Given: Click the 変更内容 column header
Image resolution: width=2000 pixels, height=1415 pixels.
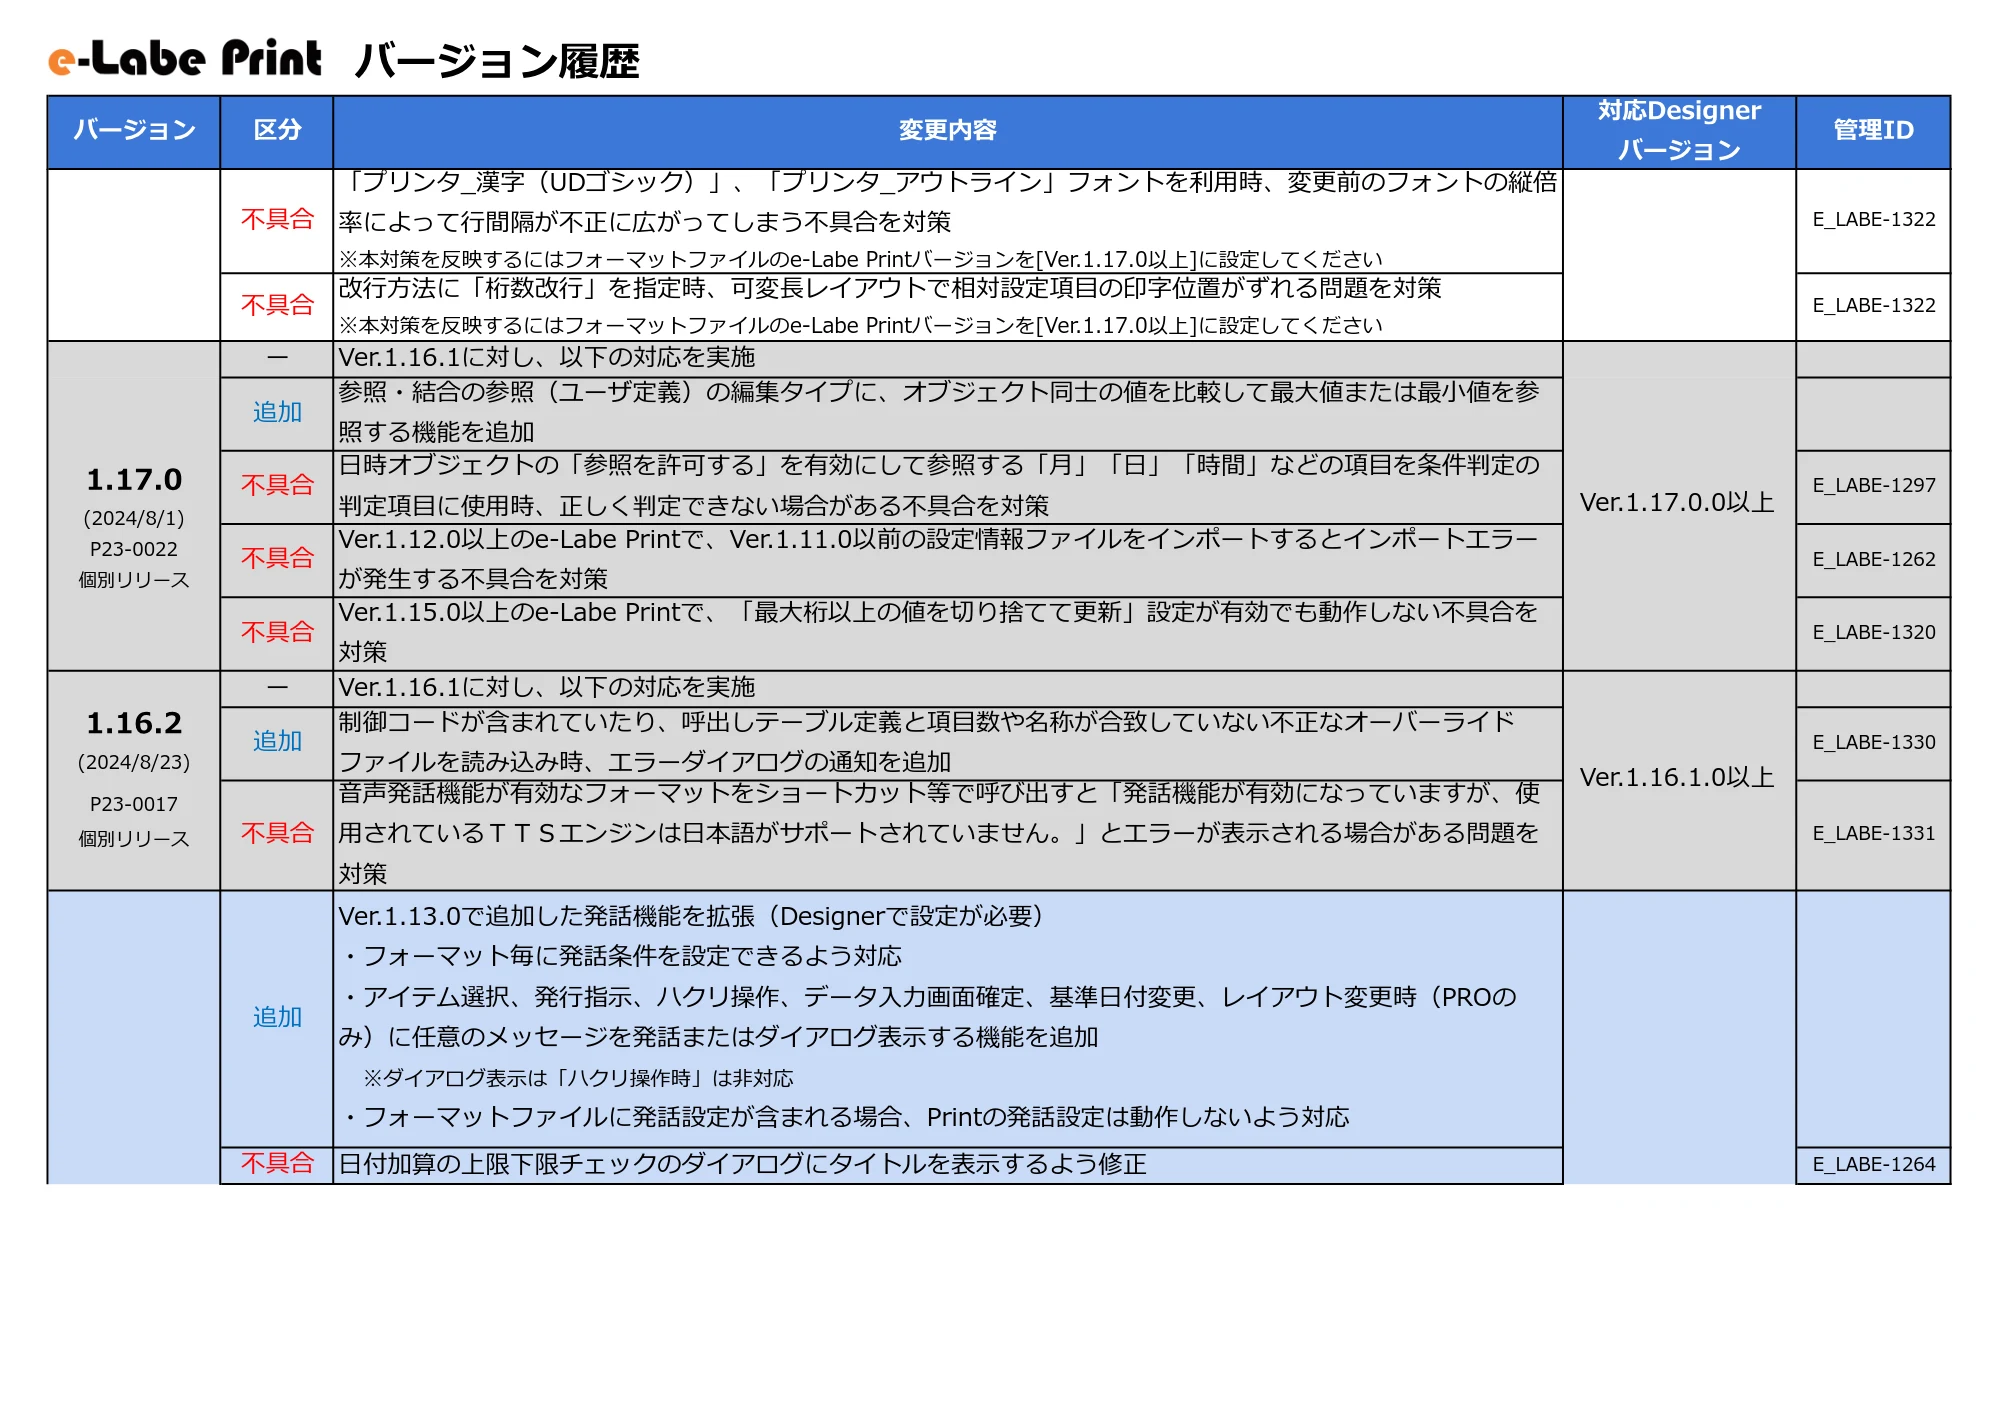Looking at the screenshot, I should coord(947,131).
